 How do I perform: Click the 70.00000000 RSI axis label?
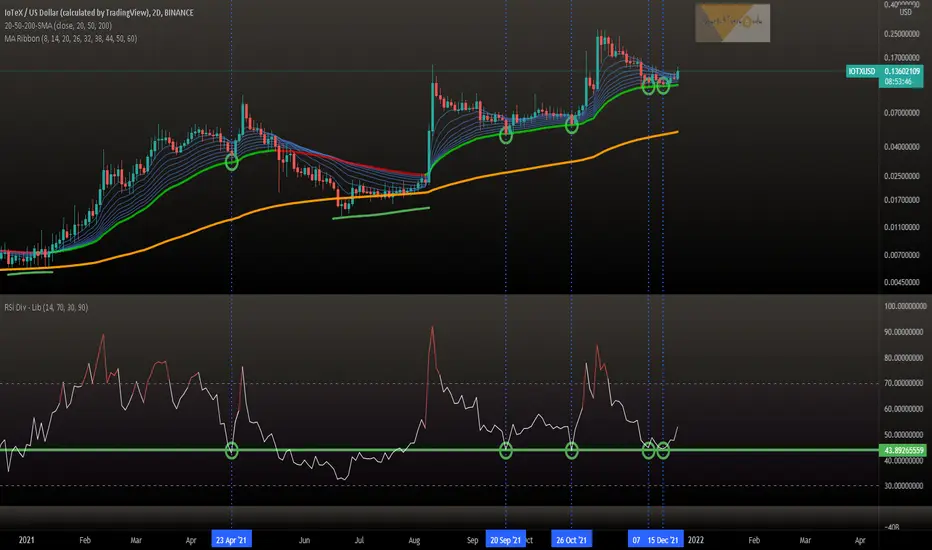click(x=903, y=383)
